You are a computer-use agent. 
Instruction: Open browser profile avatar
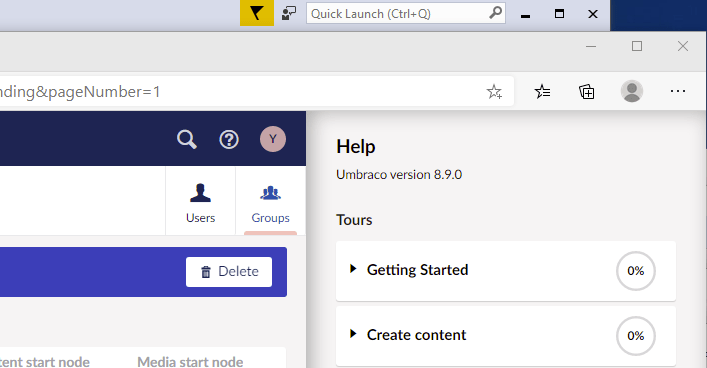(x=632, y=92)
